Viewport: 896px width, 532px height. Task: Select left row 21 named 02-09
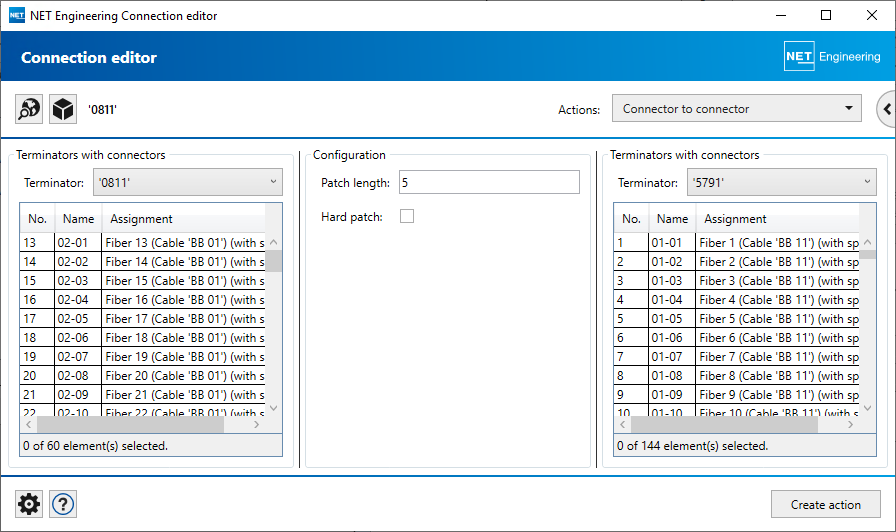[143, 394]
